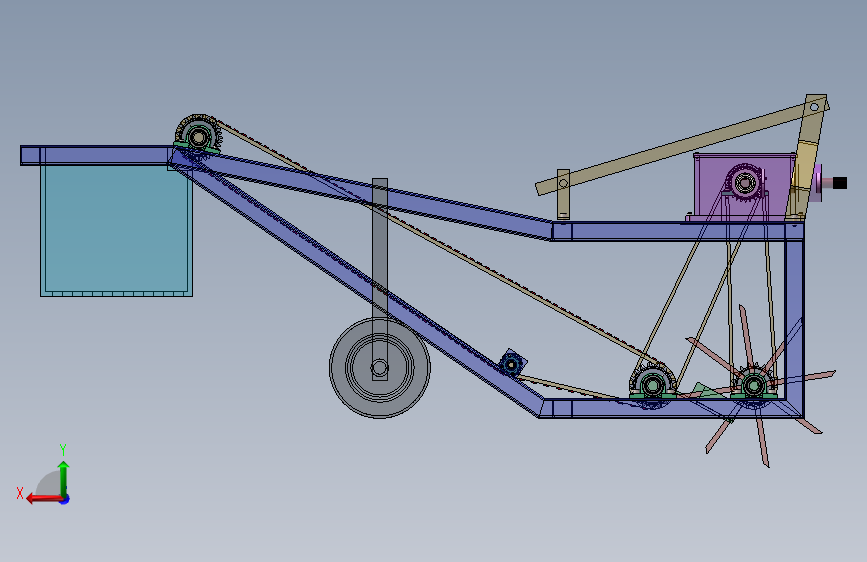The image size is (867, 562).
Task: Select the teal collection box
Action: [117, 230]
